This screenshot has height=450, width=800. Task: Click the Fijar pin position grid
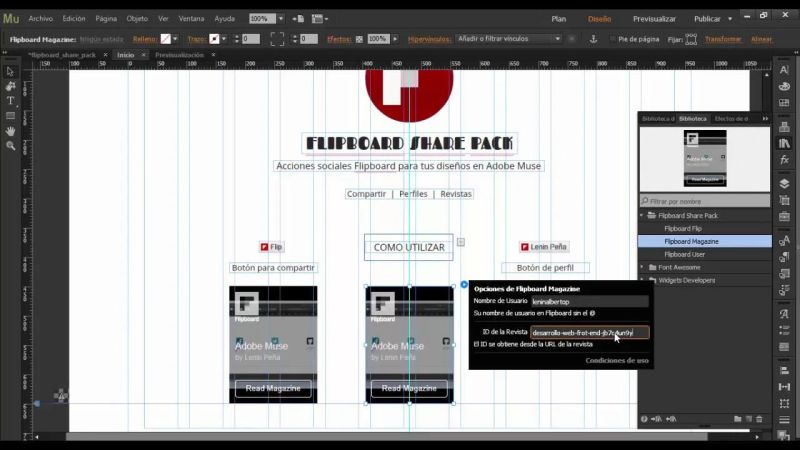tap(691, 39)
